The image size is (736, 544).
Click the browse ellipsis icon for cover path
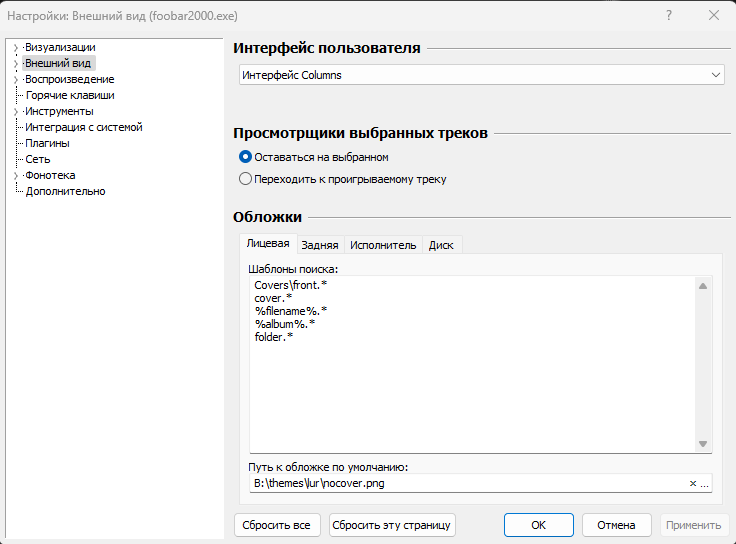704,484
